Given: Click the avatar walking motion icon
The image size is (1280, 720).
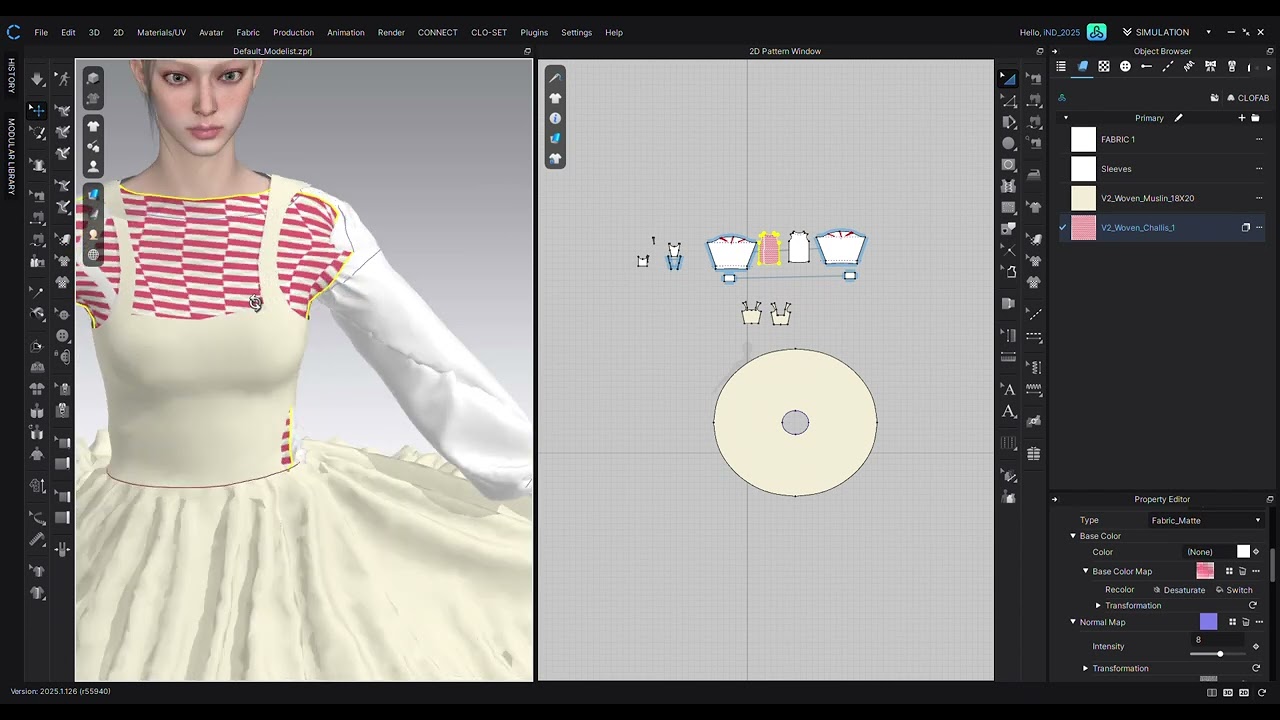Looking at the screenshot, I should (x=63, y=78).
